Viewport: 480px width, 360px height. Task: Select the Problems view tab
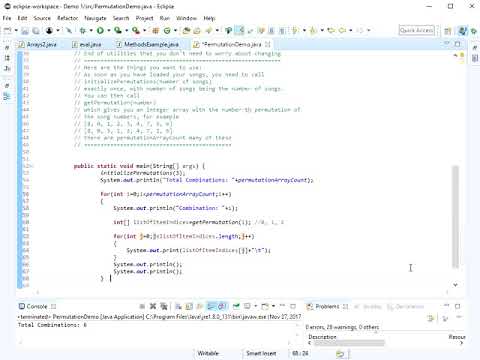[327, 306]
